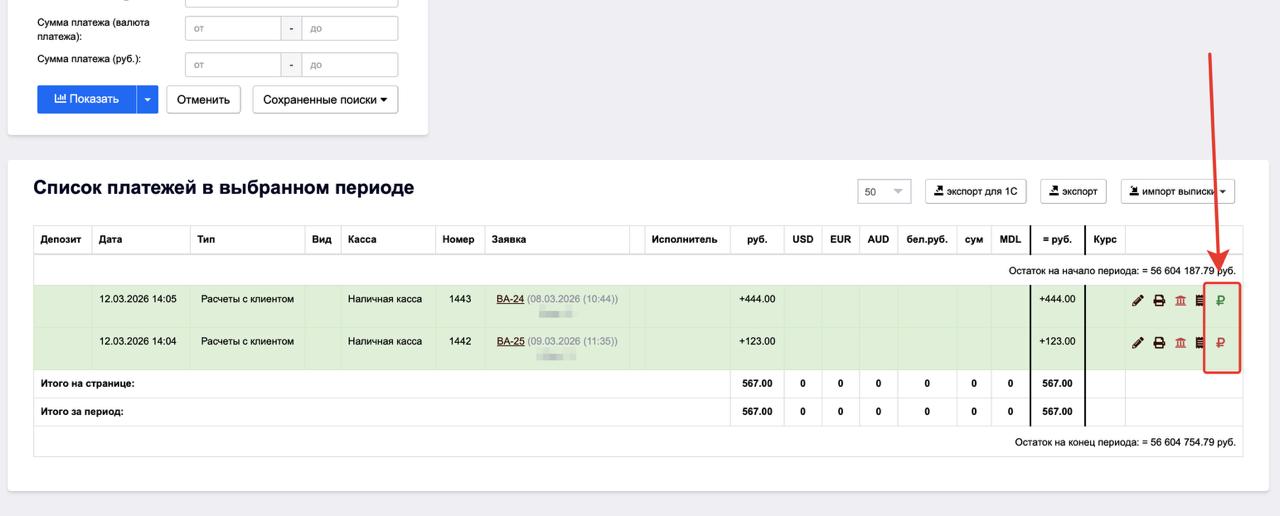Click the printer icon for payment 1442

tap(1159, 342)
